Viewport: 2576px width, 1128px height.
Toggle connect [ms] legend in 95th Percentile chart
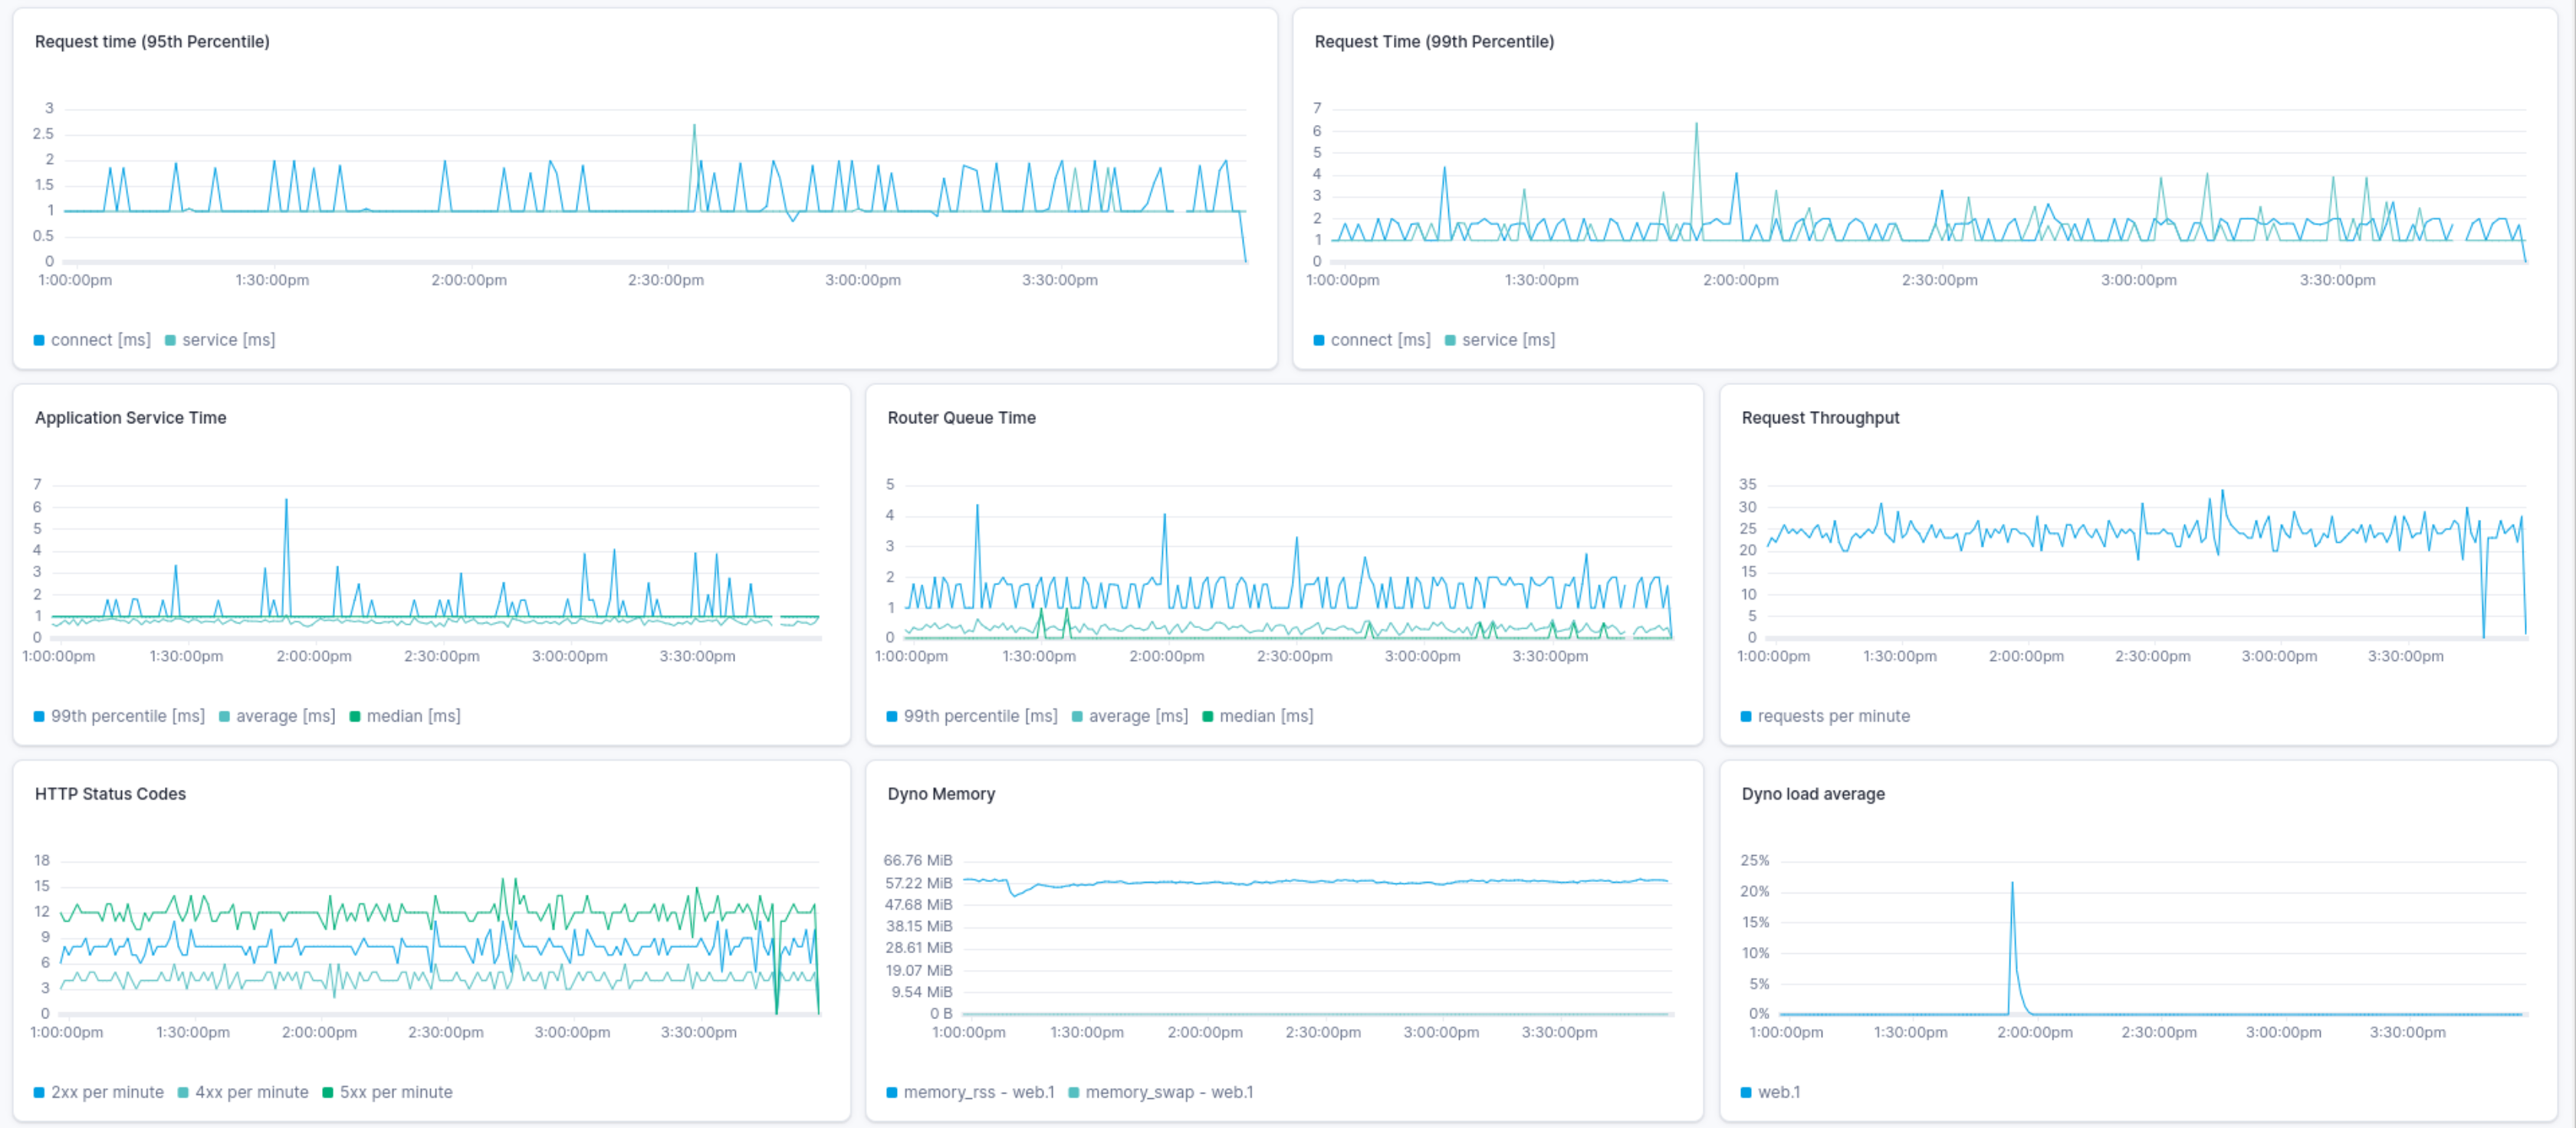92,340
